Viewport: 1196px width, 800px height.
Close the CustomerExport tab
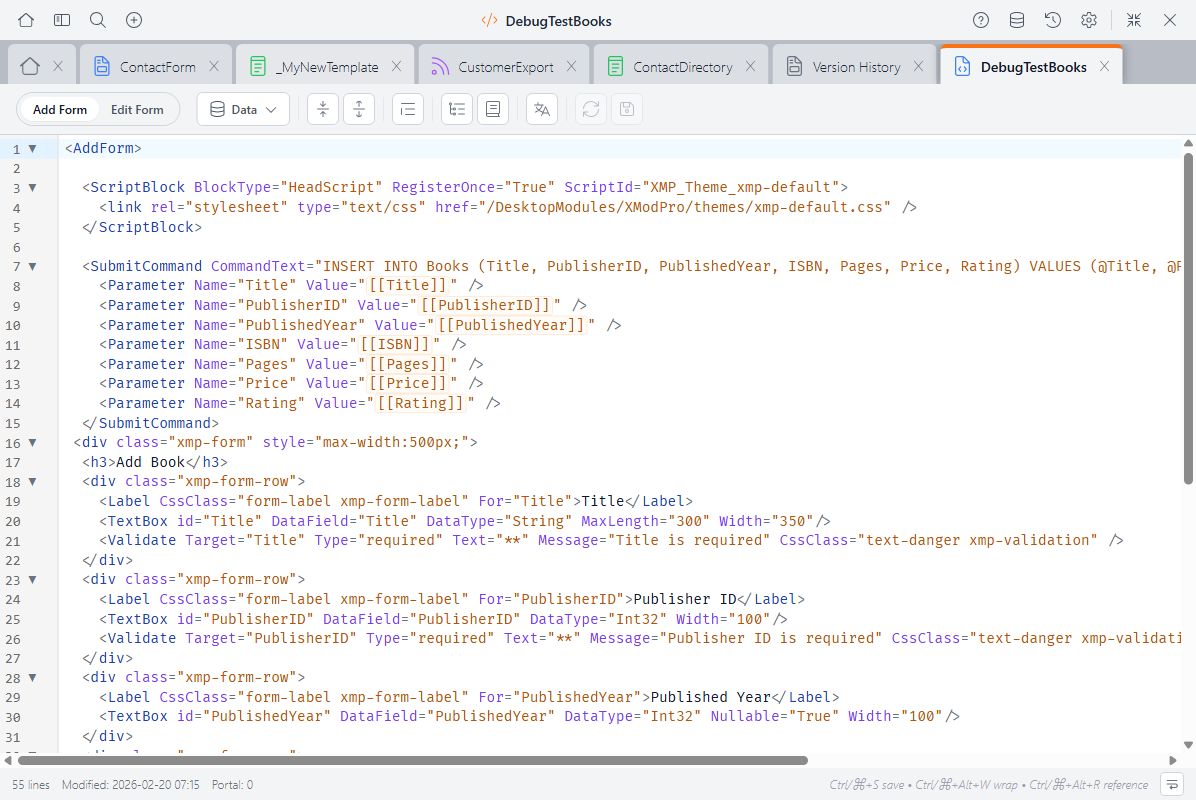[571, 67]
